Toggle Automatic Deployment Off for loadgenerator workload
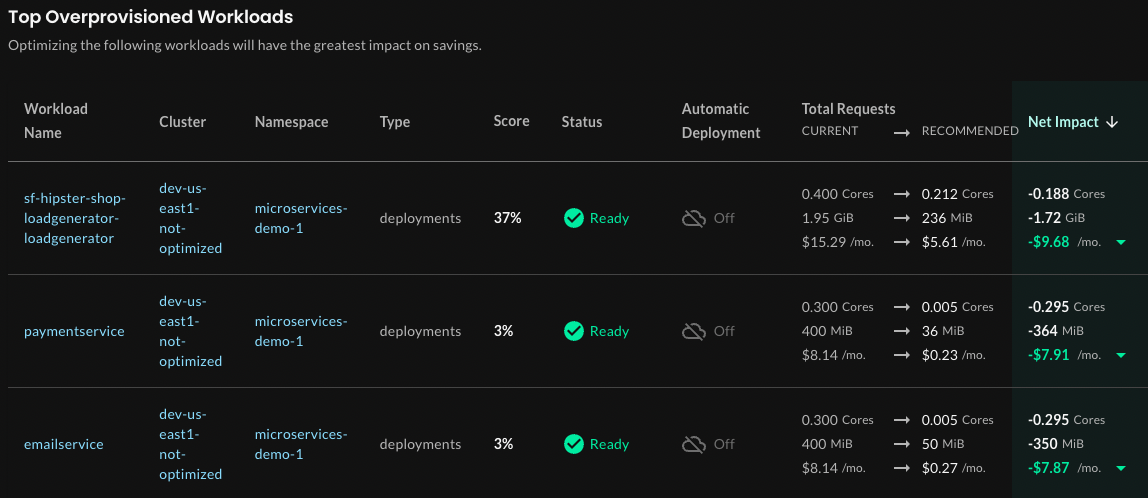Screen dimensions: 1148x498 click(x=723, y=218)
